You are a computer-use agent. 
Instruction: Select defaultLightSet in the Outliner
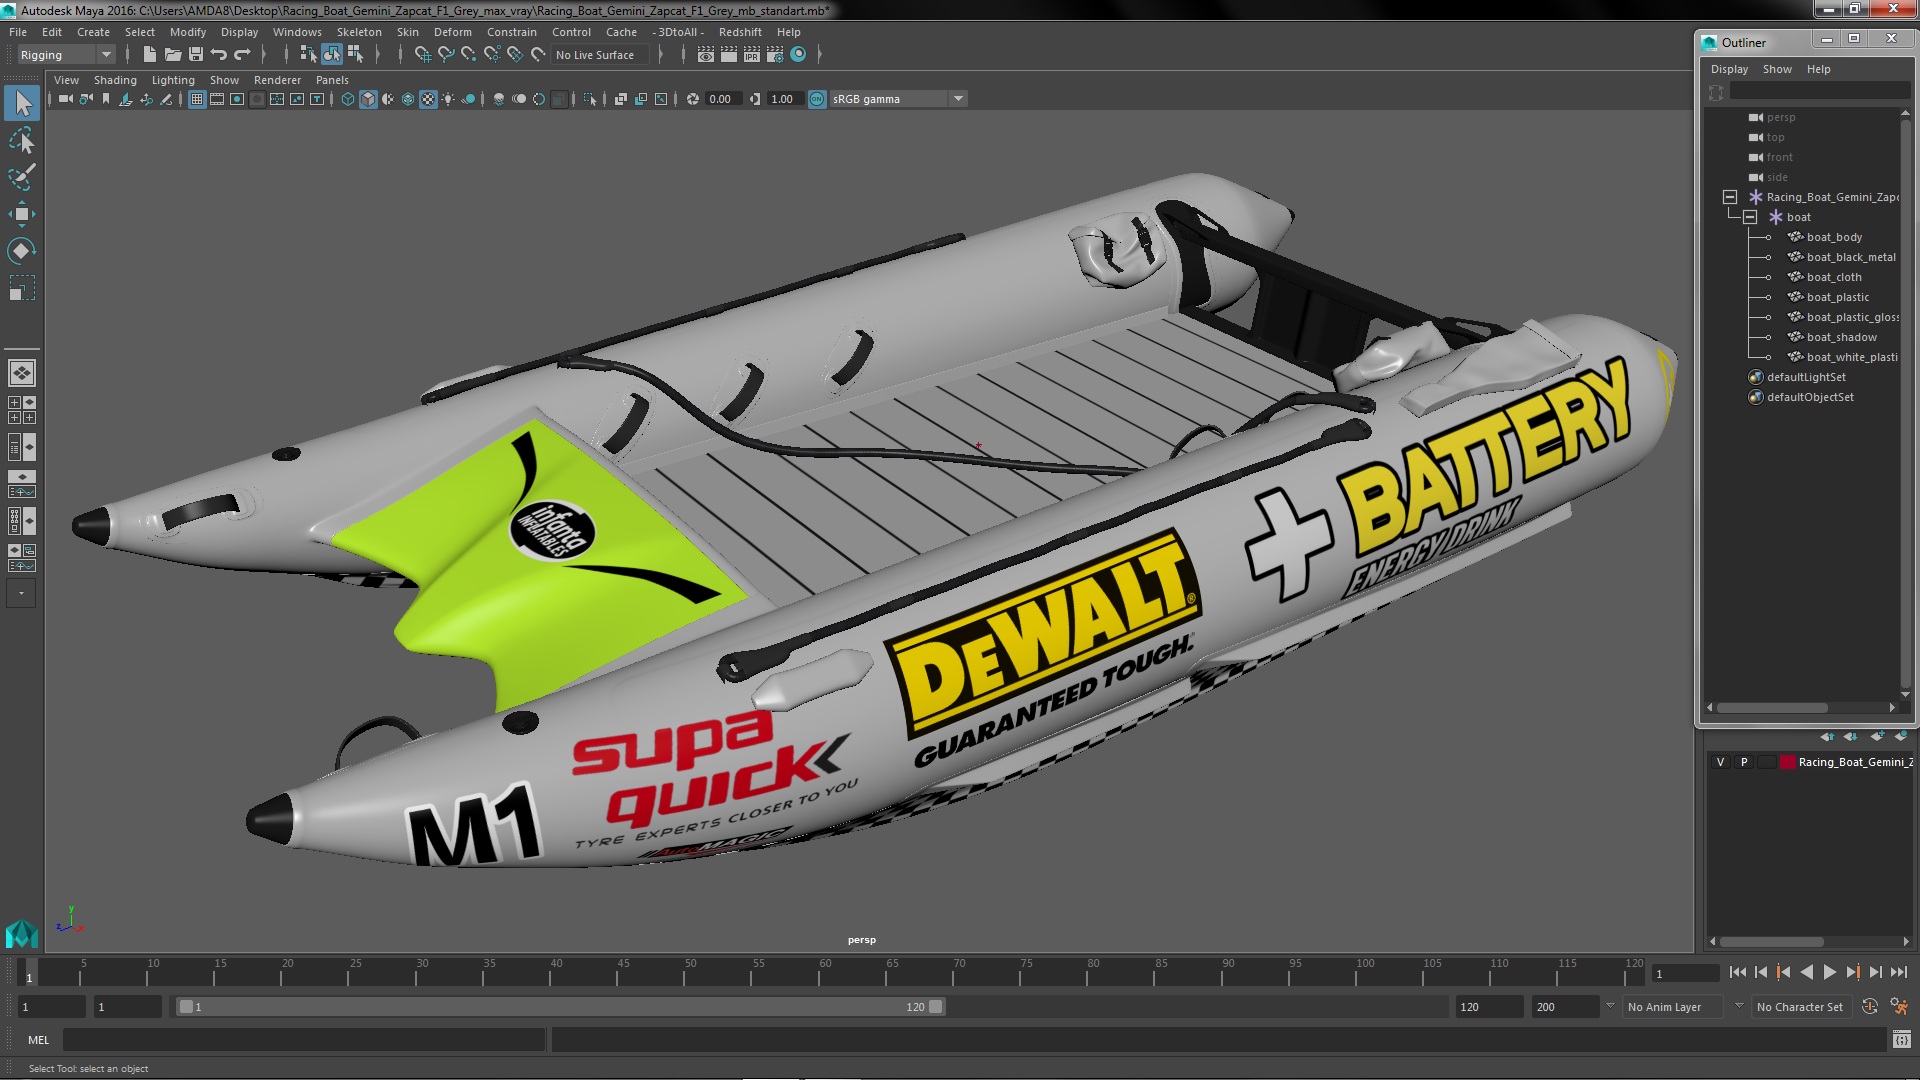point(1806,377)
